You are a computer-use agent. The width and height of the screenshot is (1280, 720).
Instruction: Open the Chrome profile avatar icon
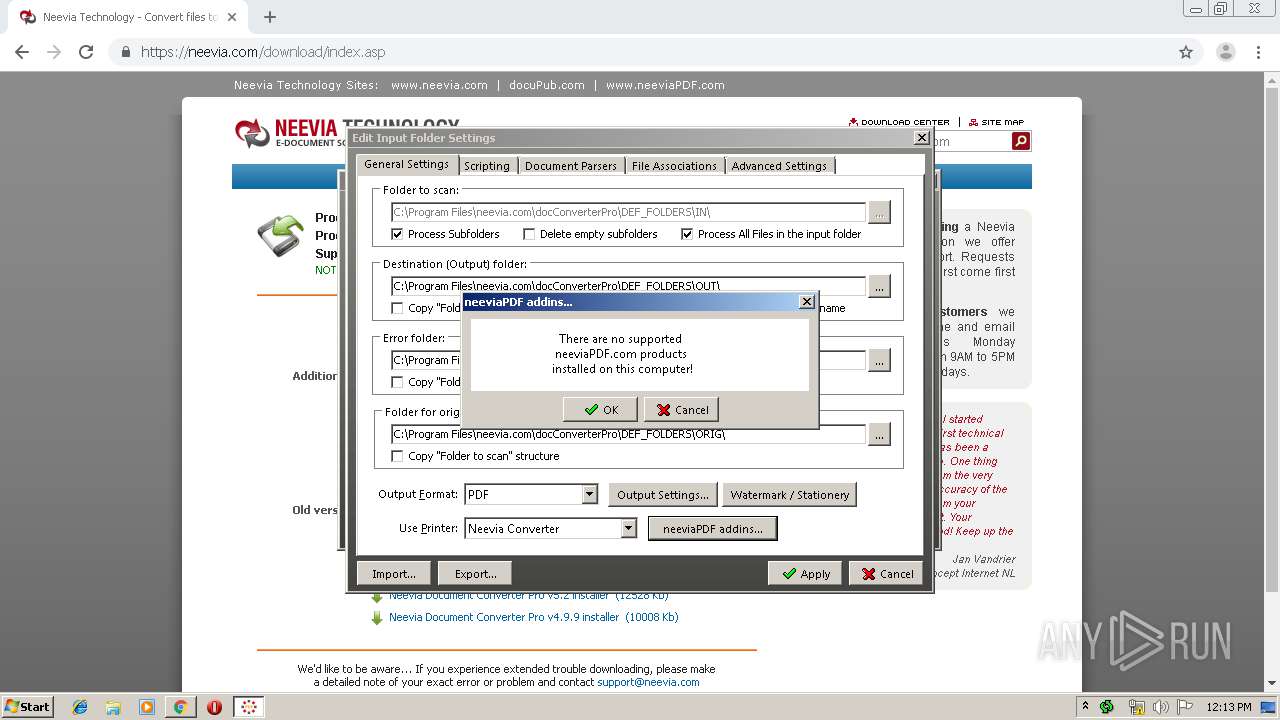pos(1225,52)
